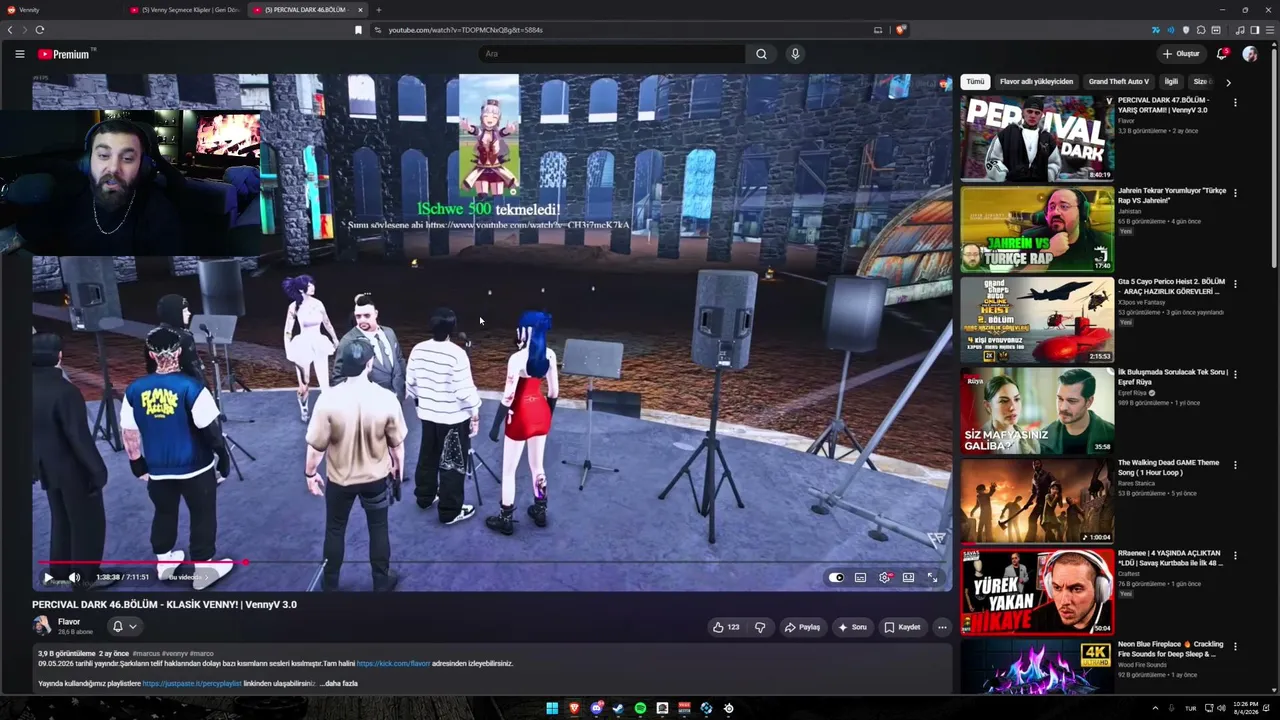Switch player to theater mode
Viewport: 1280px width, 720px height.
pyautogui.click(x=908, y=577)
